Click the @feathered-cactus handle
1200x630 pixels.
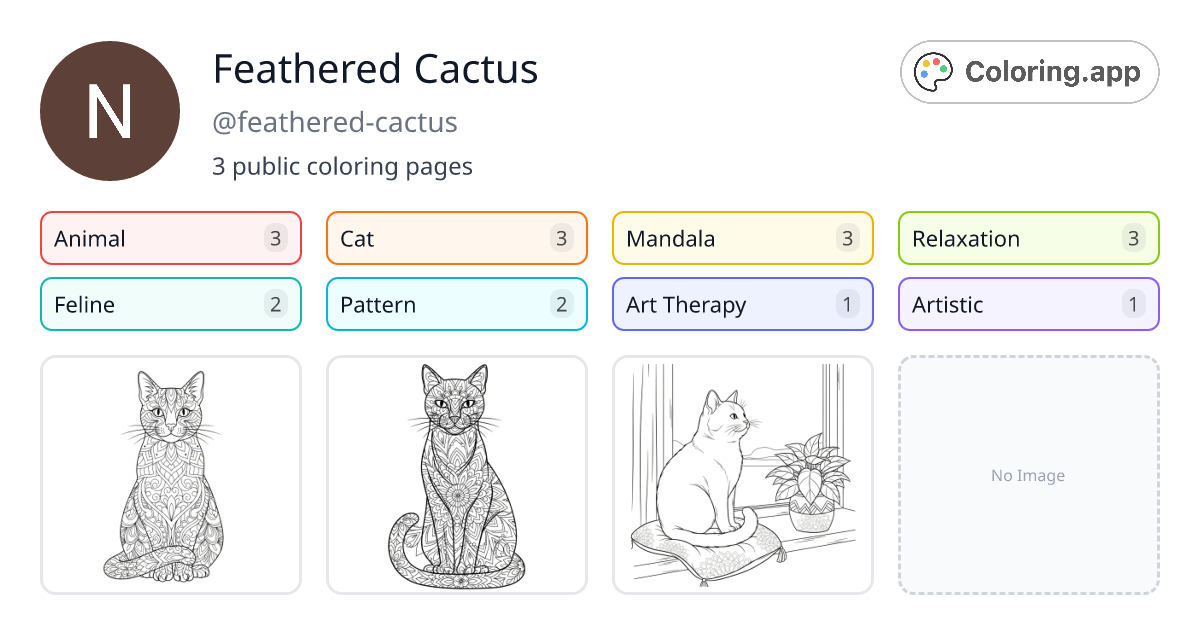[335, 123]
